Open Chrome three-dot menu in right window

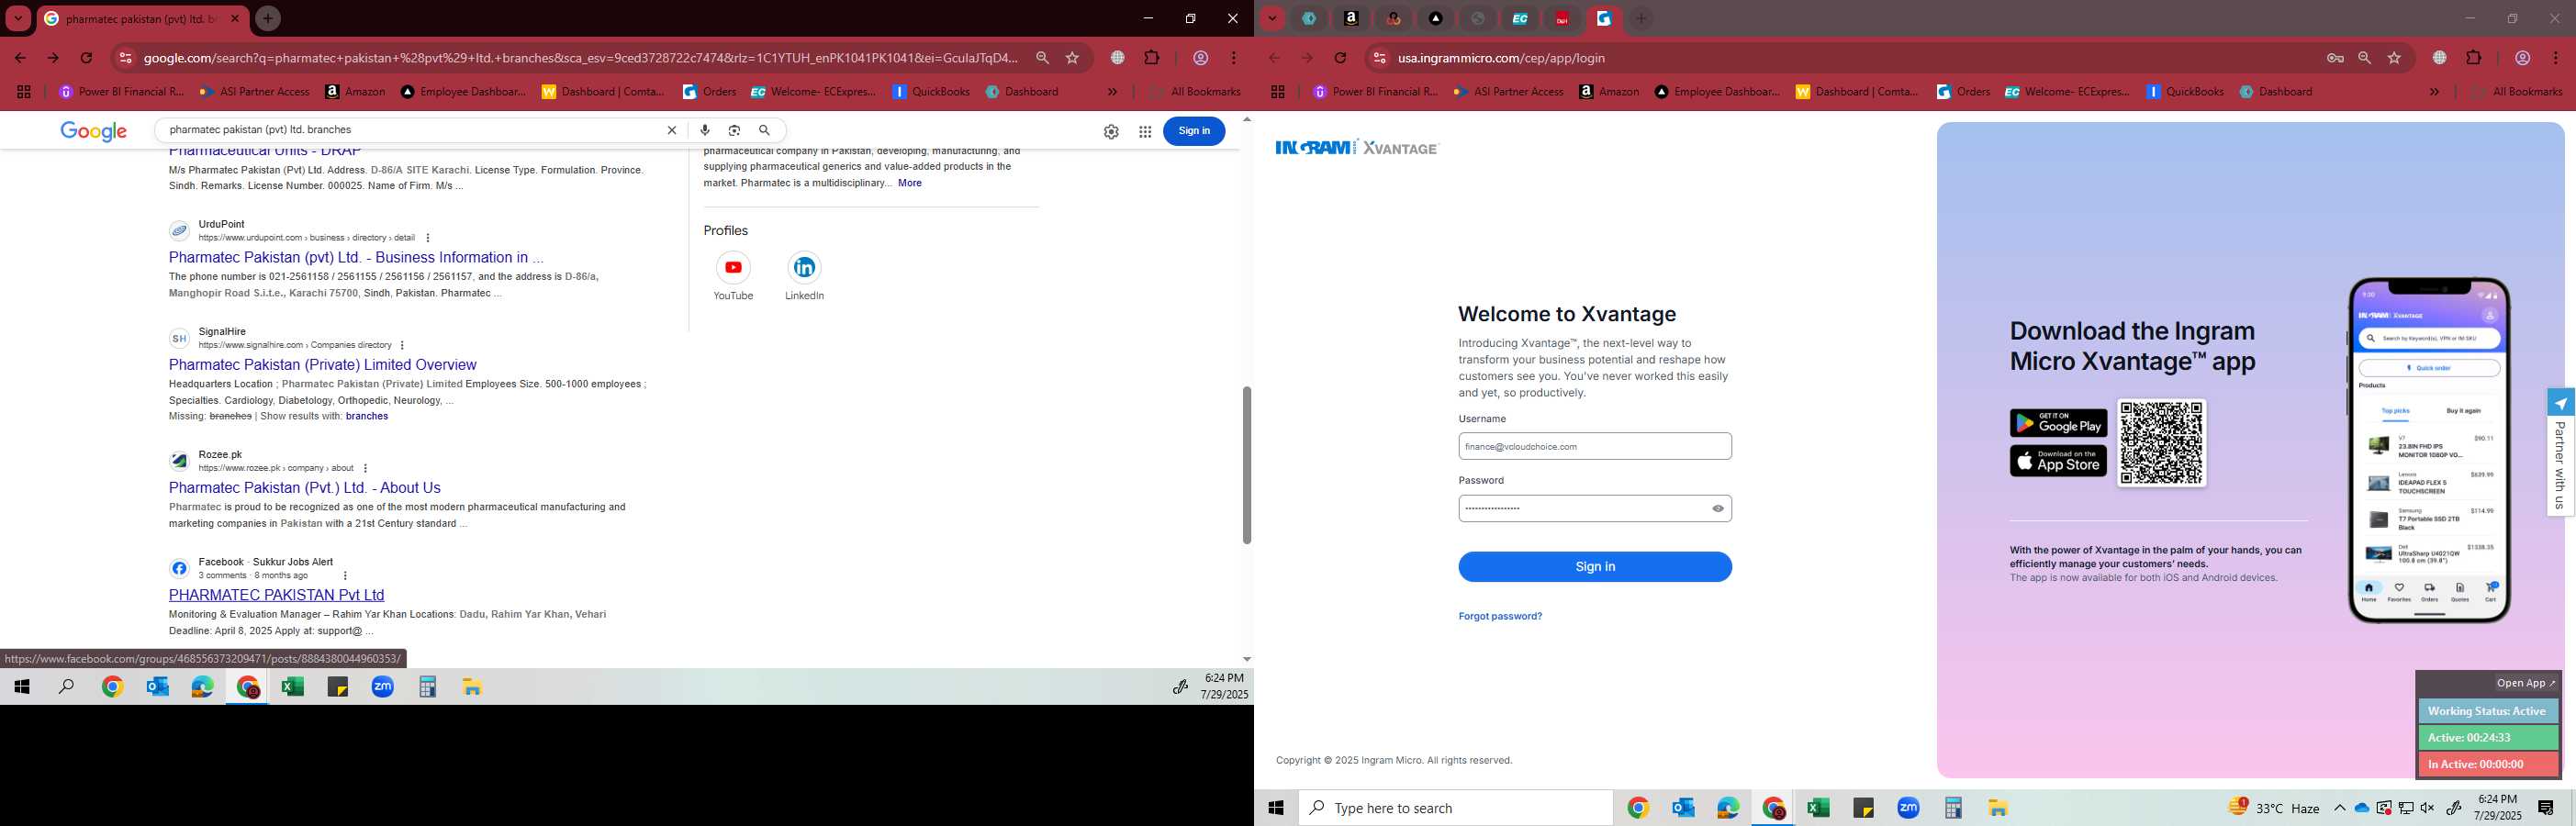coord(2555,58)
